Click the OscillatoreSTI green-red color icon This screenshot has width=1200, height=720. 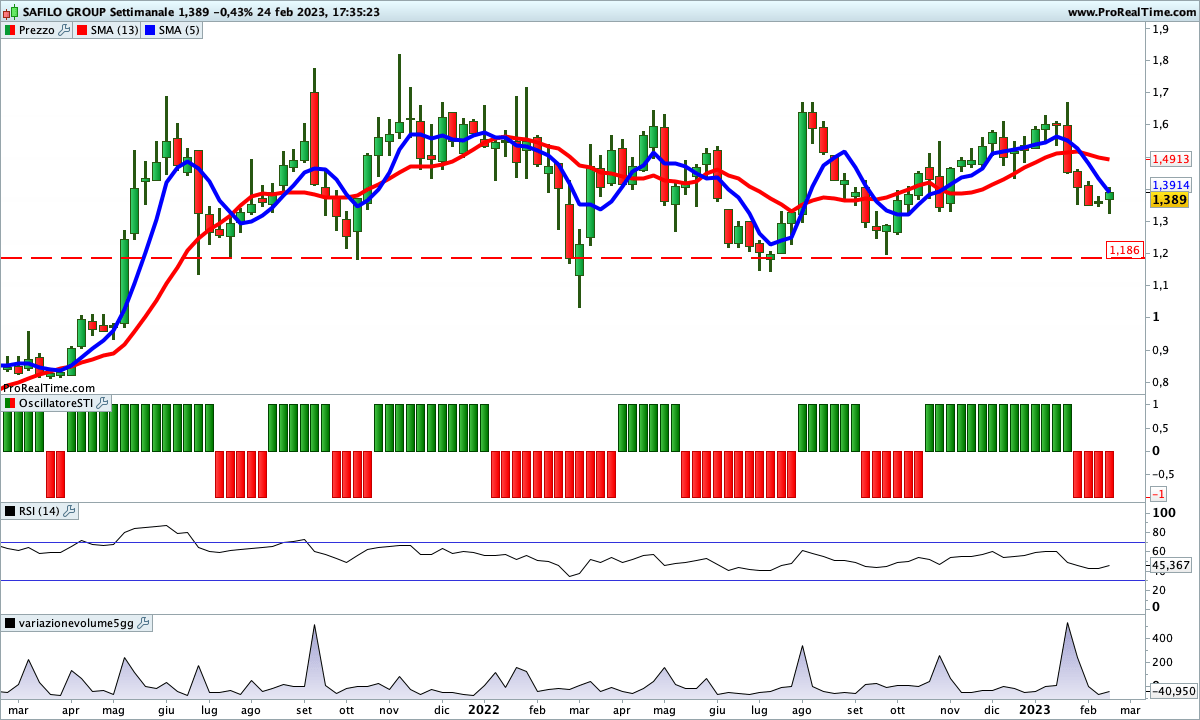10,403
